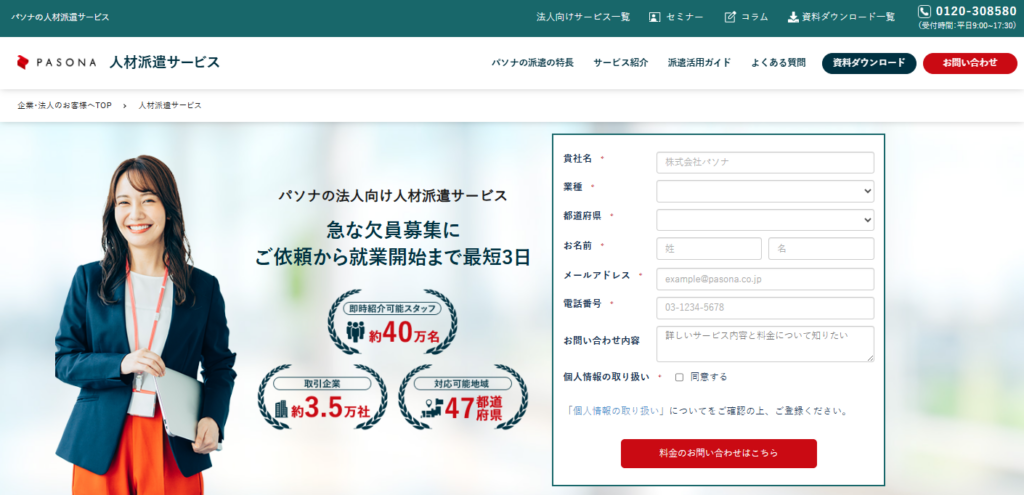1024x495 pixels.
Task: Click the メールアドレス input field
Action: (765, 279)
